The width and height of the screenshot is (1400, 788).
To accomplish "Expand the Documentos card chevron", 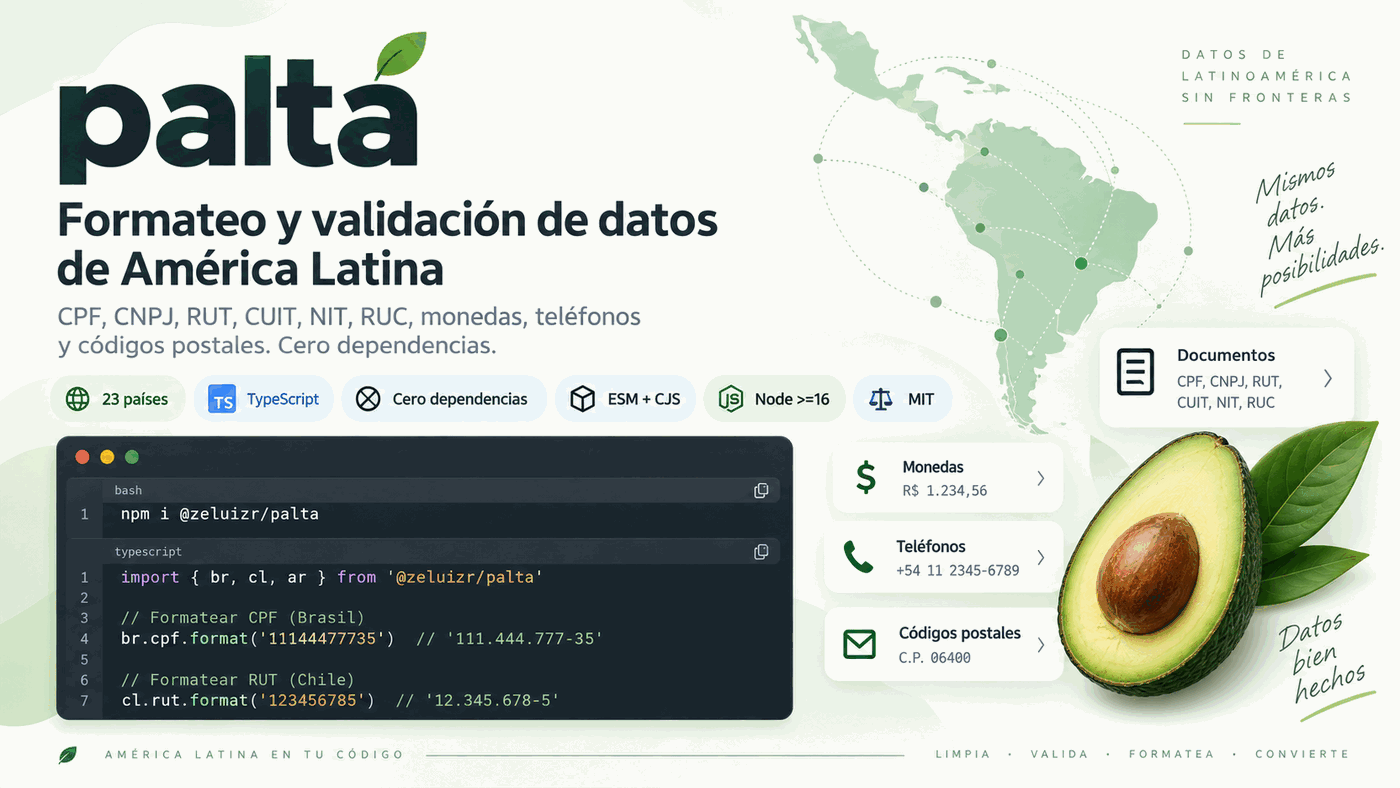I will (x=1328, y=378).
